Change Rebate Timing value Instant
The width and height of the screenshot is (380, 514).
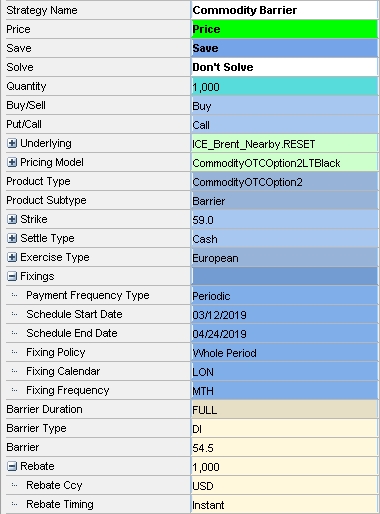285,505
